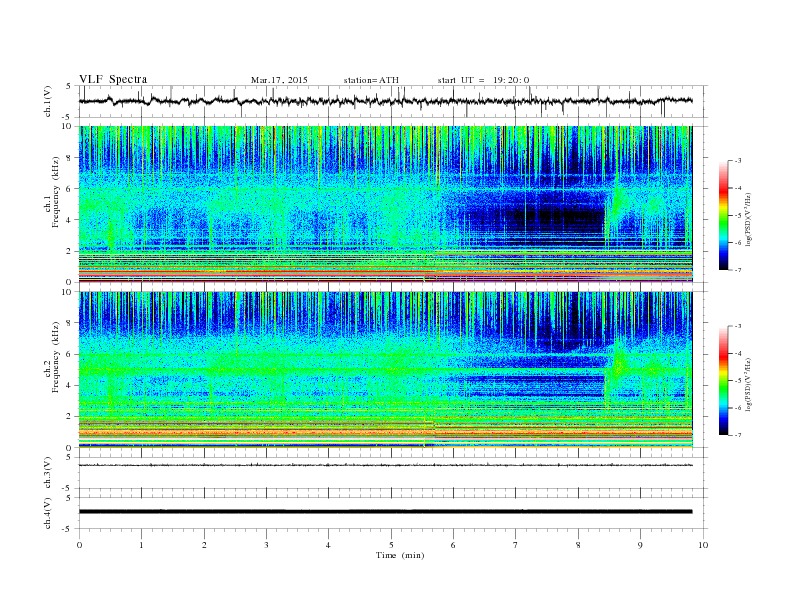Click the "-7" tick on ch.2 color bar
Screen dimensions: 792x612
(x=737, y=435)
